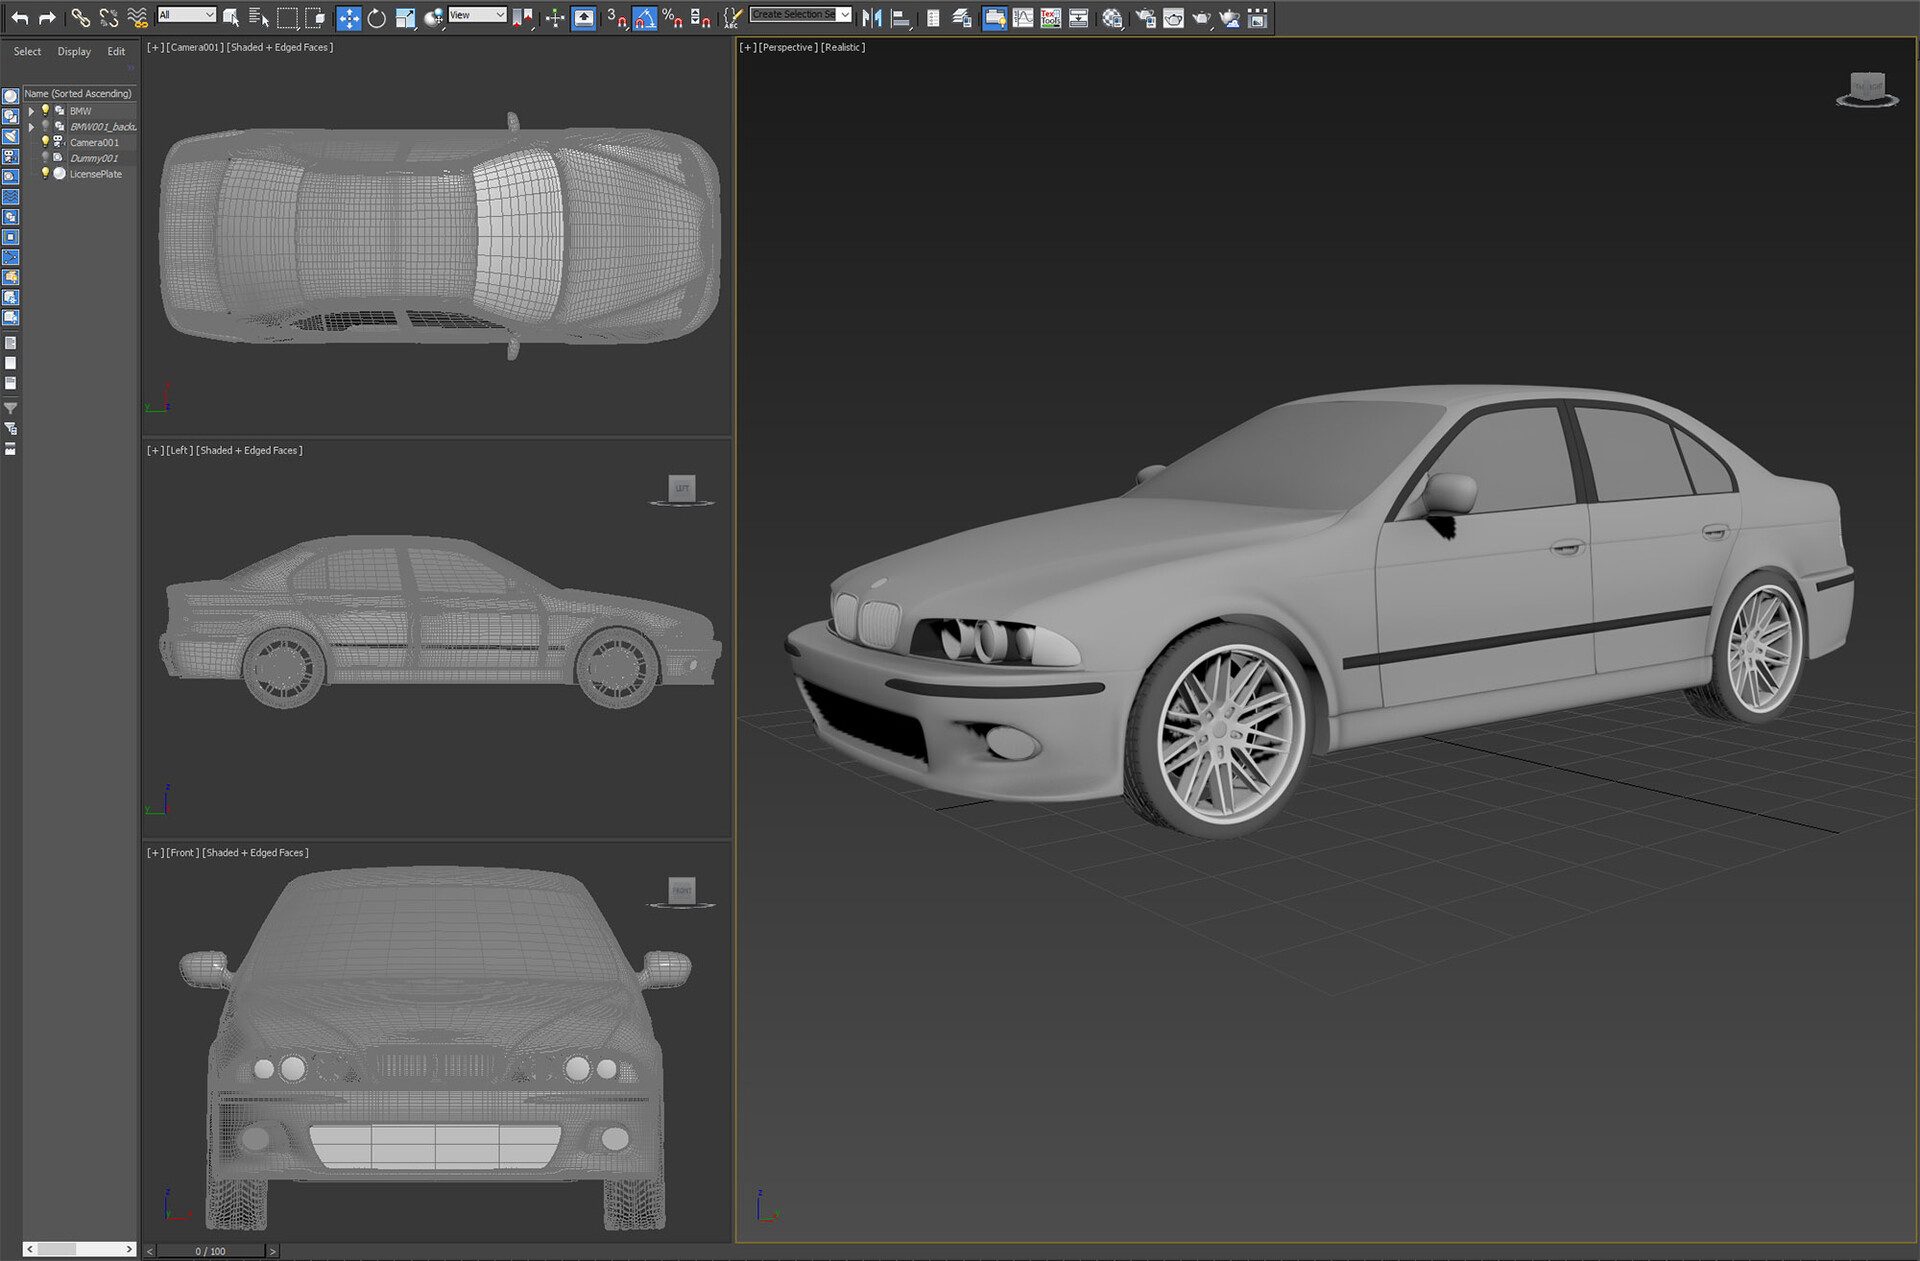Open the selection filter dropdown showing All
Screen dimensions: 1920x1261
click(x=187, y=15)
